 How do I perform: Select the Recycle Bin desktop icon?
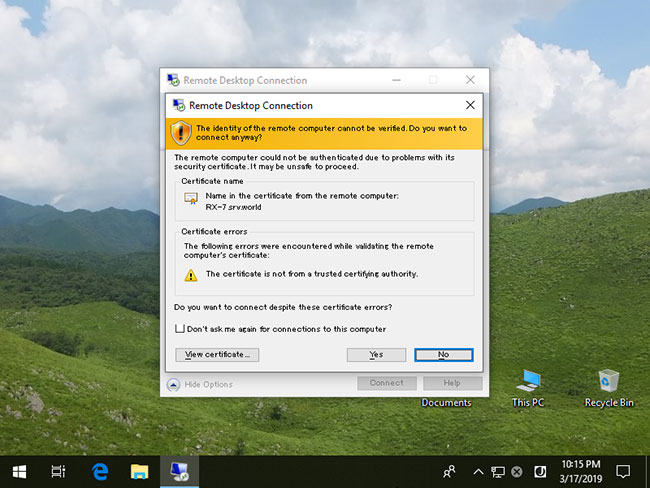tap(609, 388)
